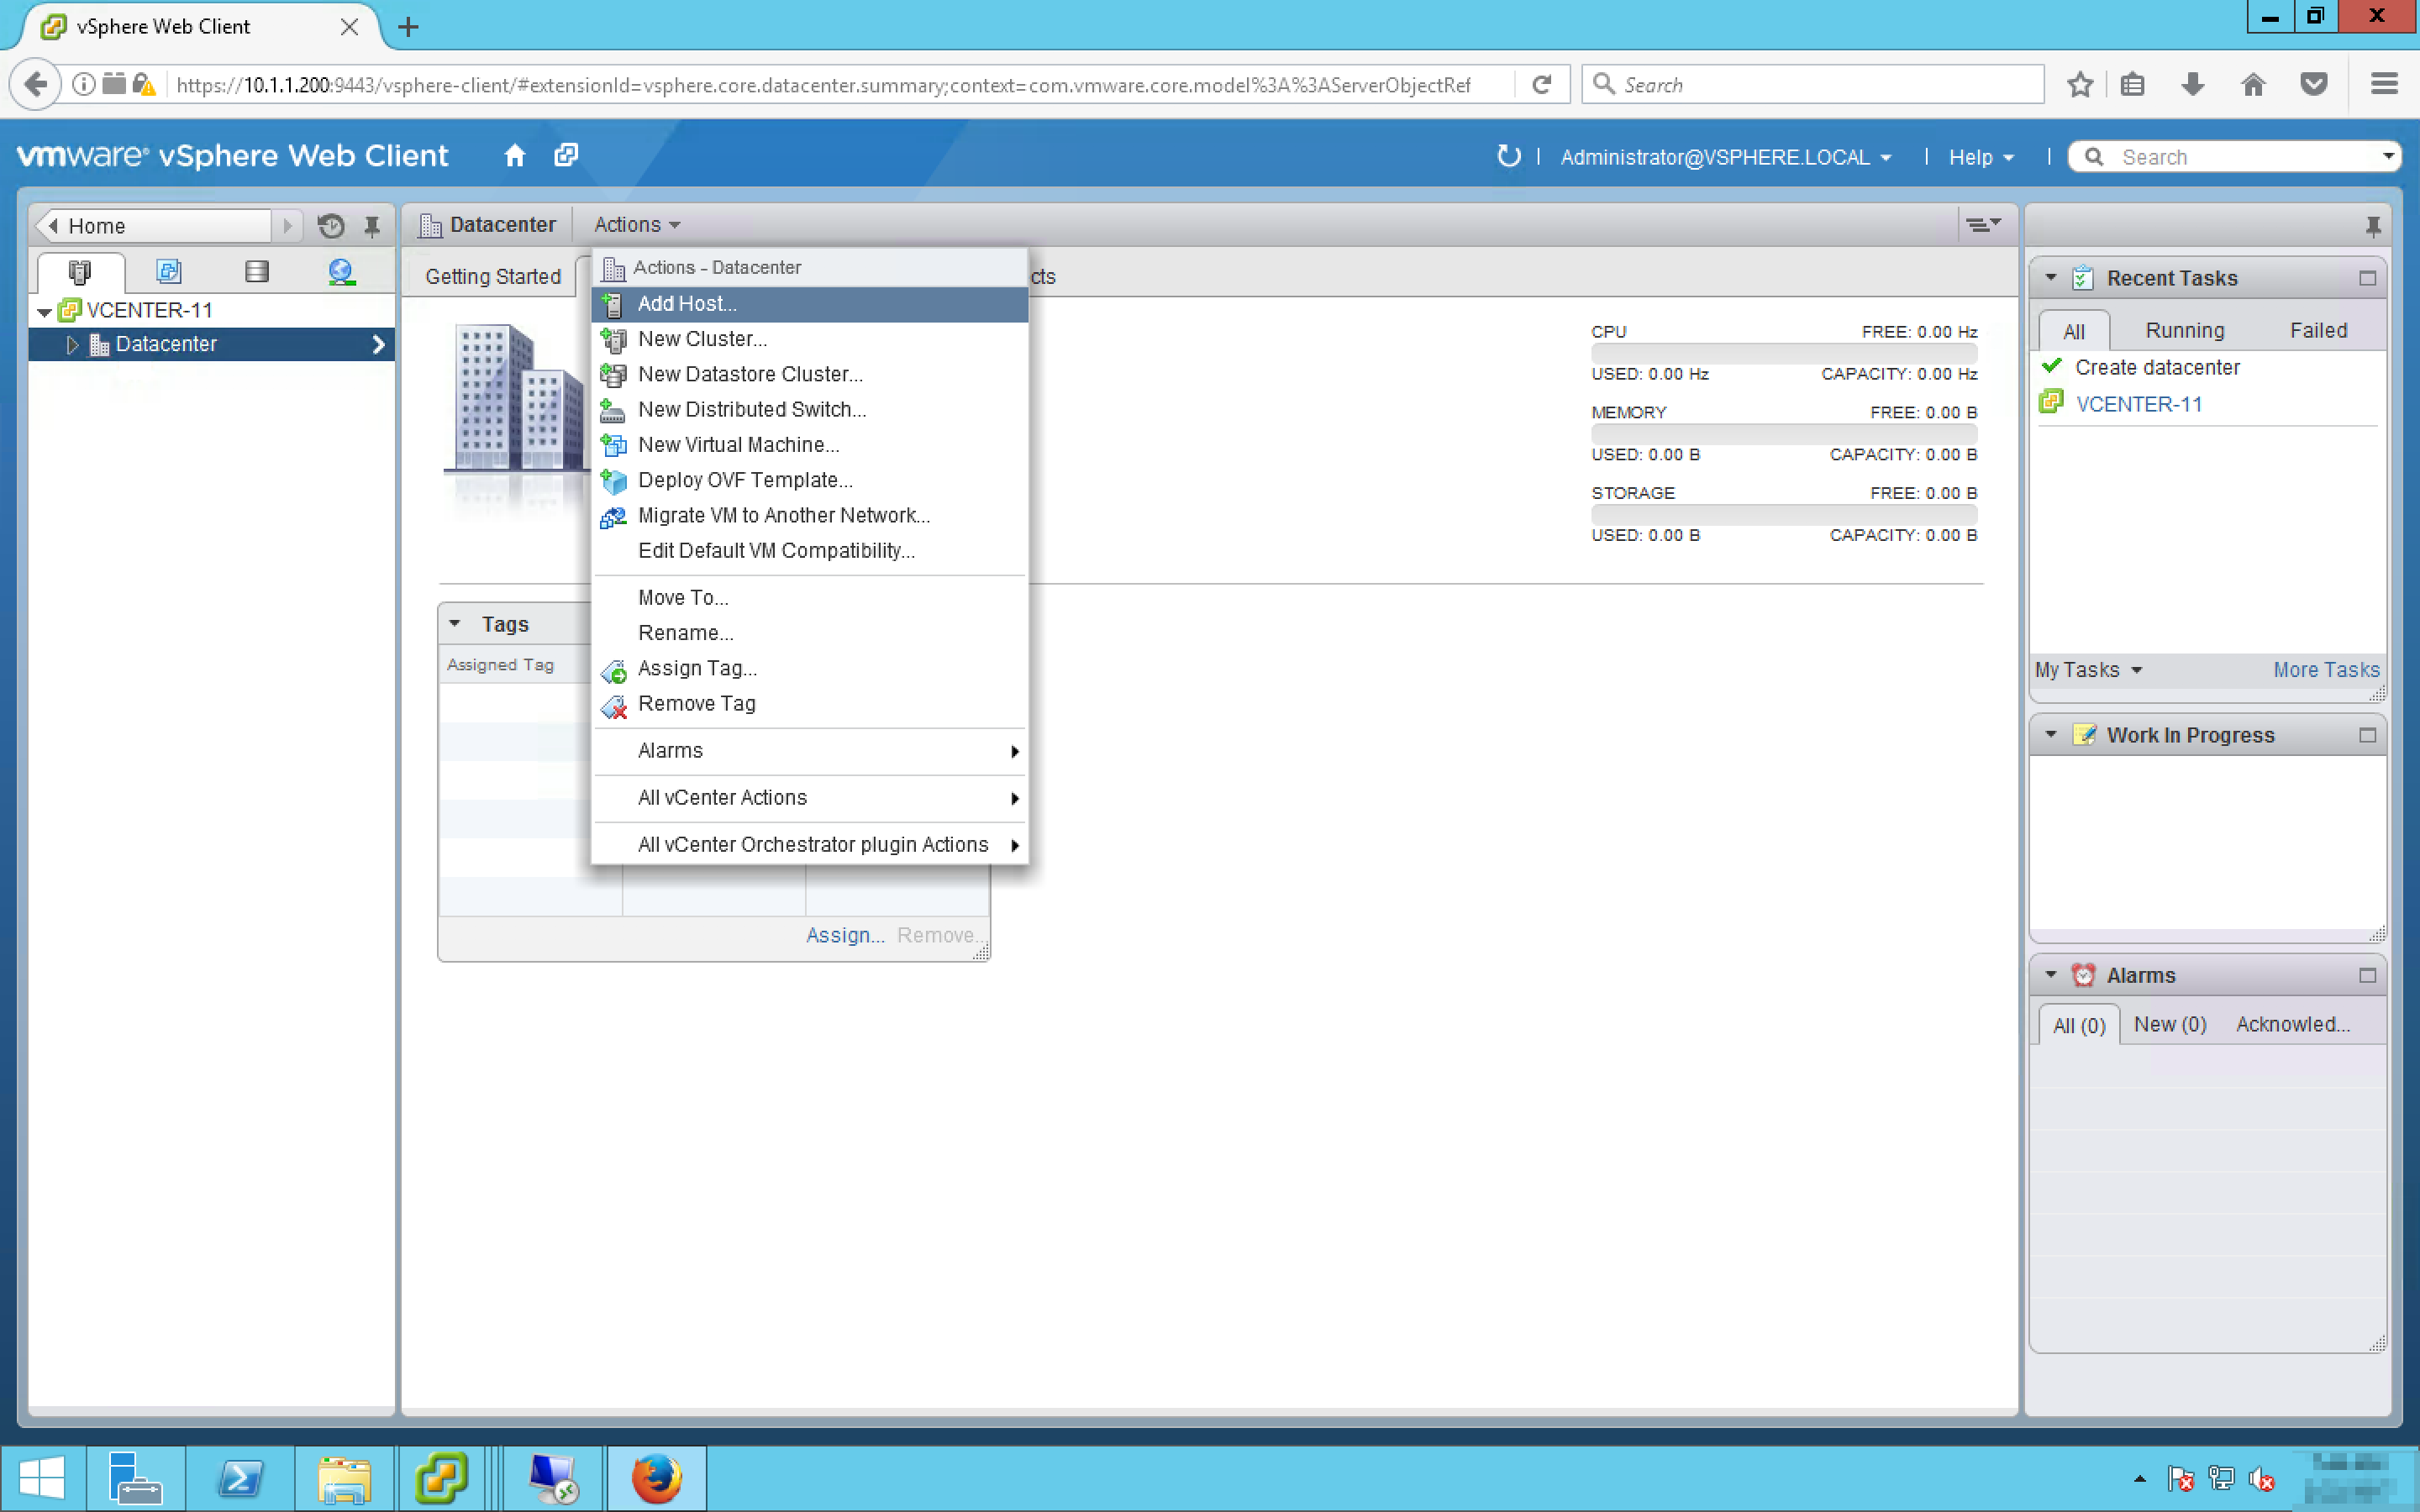Open the Storage inventory view icon
2420x1512 pixels.
[x=256, y=272]
